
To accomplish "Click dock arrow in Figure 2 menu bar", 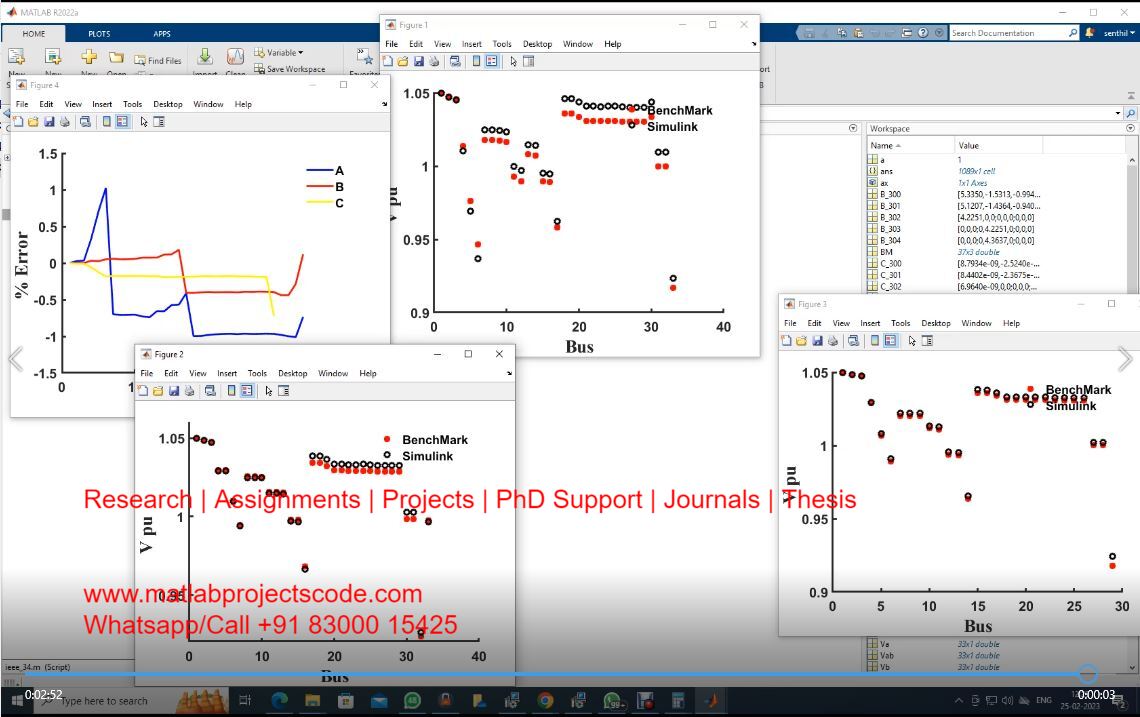I will coord(509,373).
